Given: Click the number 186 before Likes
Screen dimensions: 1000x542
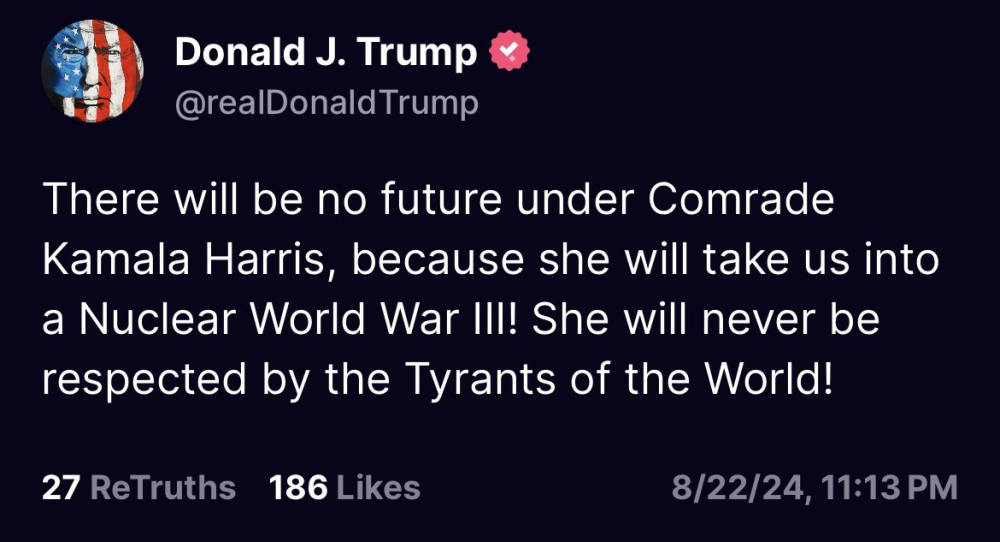Looking at the screenshot, I should (x=298, y=488).
